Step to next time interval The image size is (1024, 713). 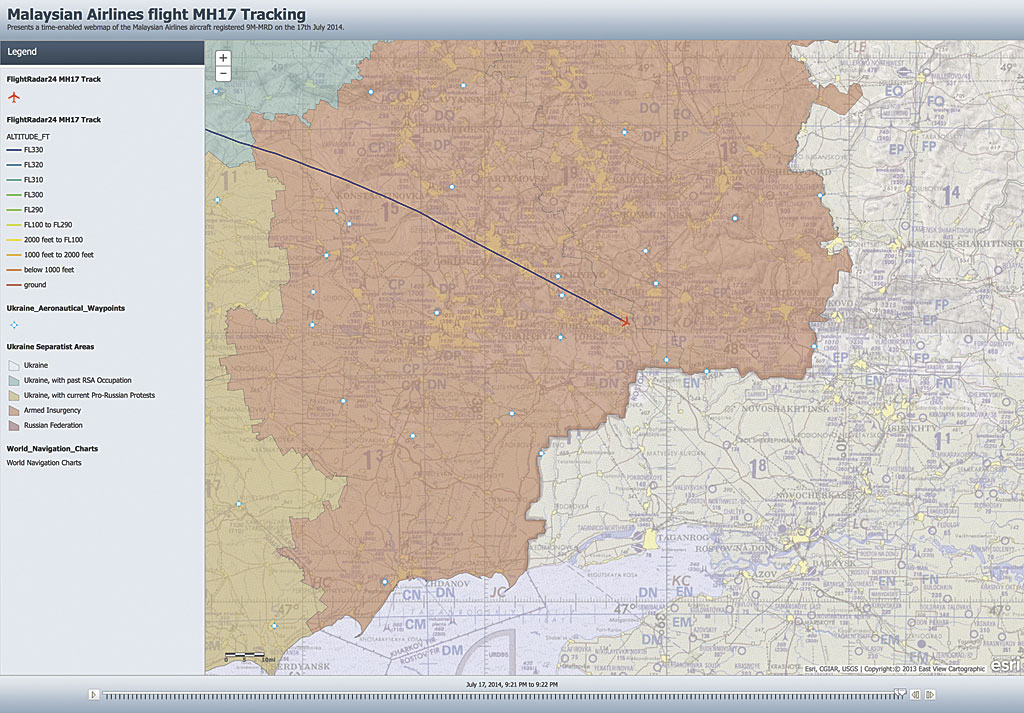930,695
